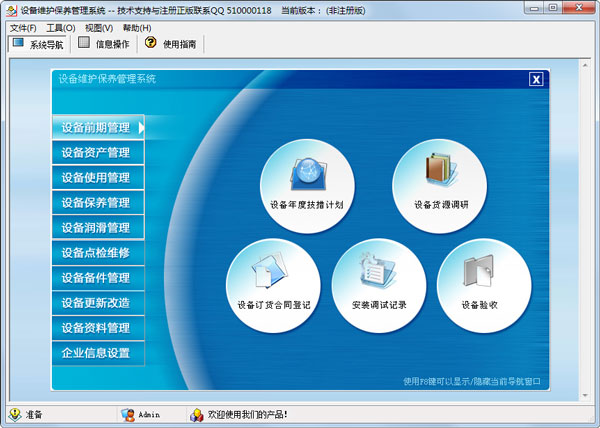Open the 帮助(H) menu
This screenshot has width=600, height=428.
[x=137, y=28]
